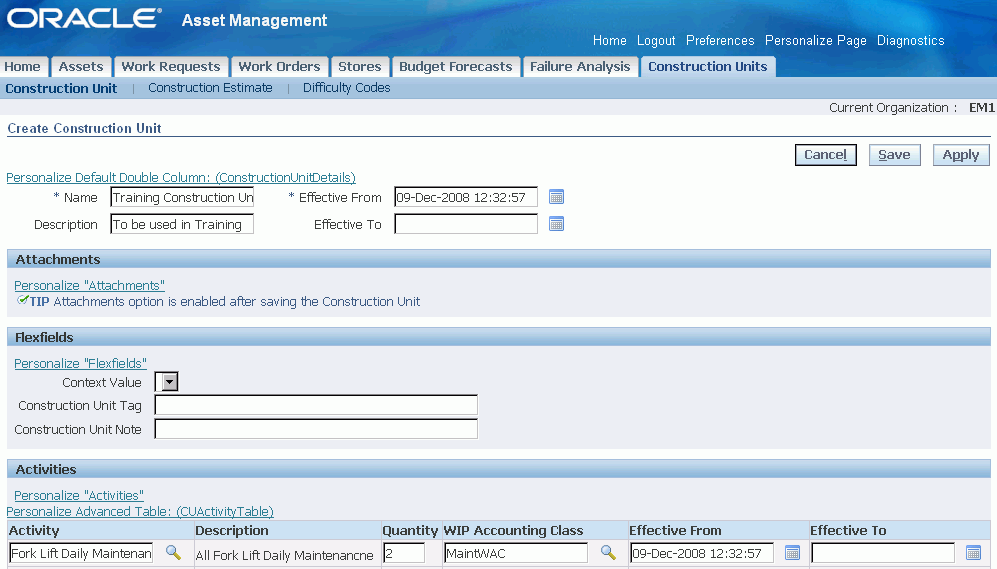Go to the Home tab
Screen dimensions: 997x569
(22, 67)
